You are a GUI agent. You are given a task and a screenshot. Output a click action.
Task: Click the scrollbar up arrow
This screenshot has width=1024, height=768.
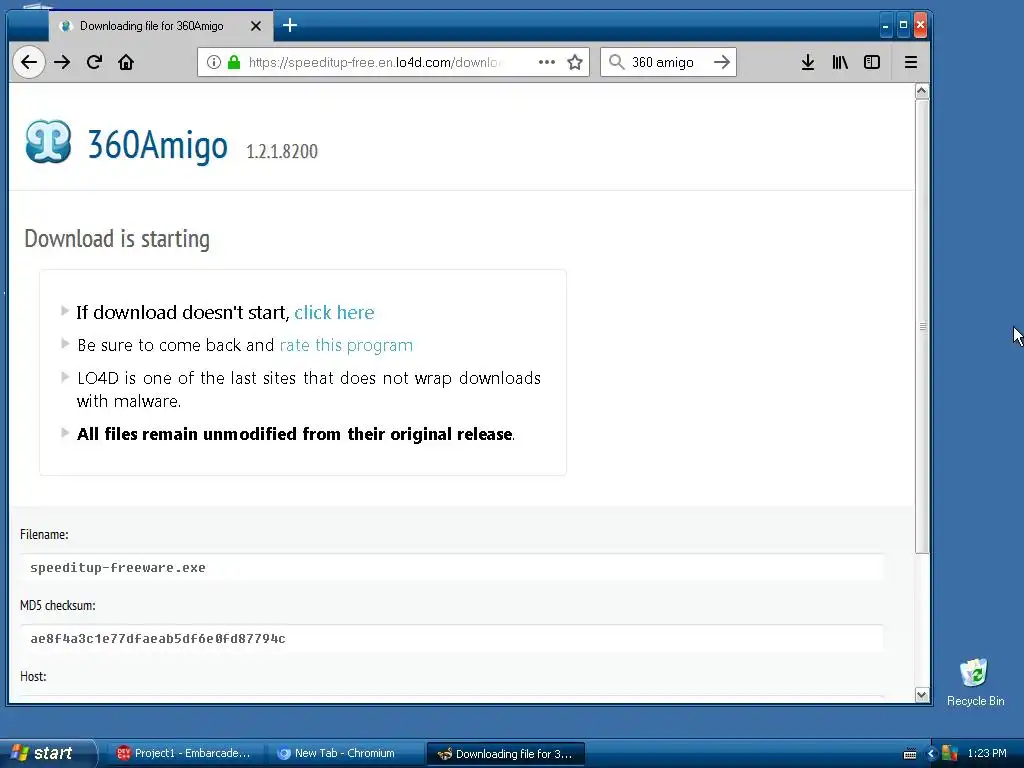pyautogui.click(x=921, y=91)
